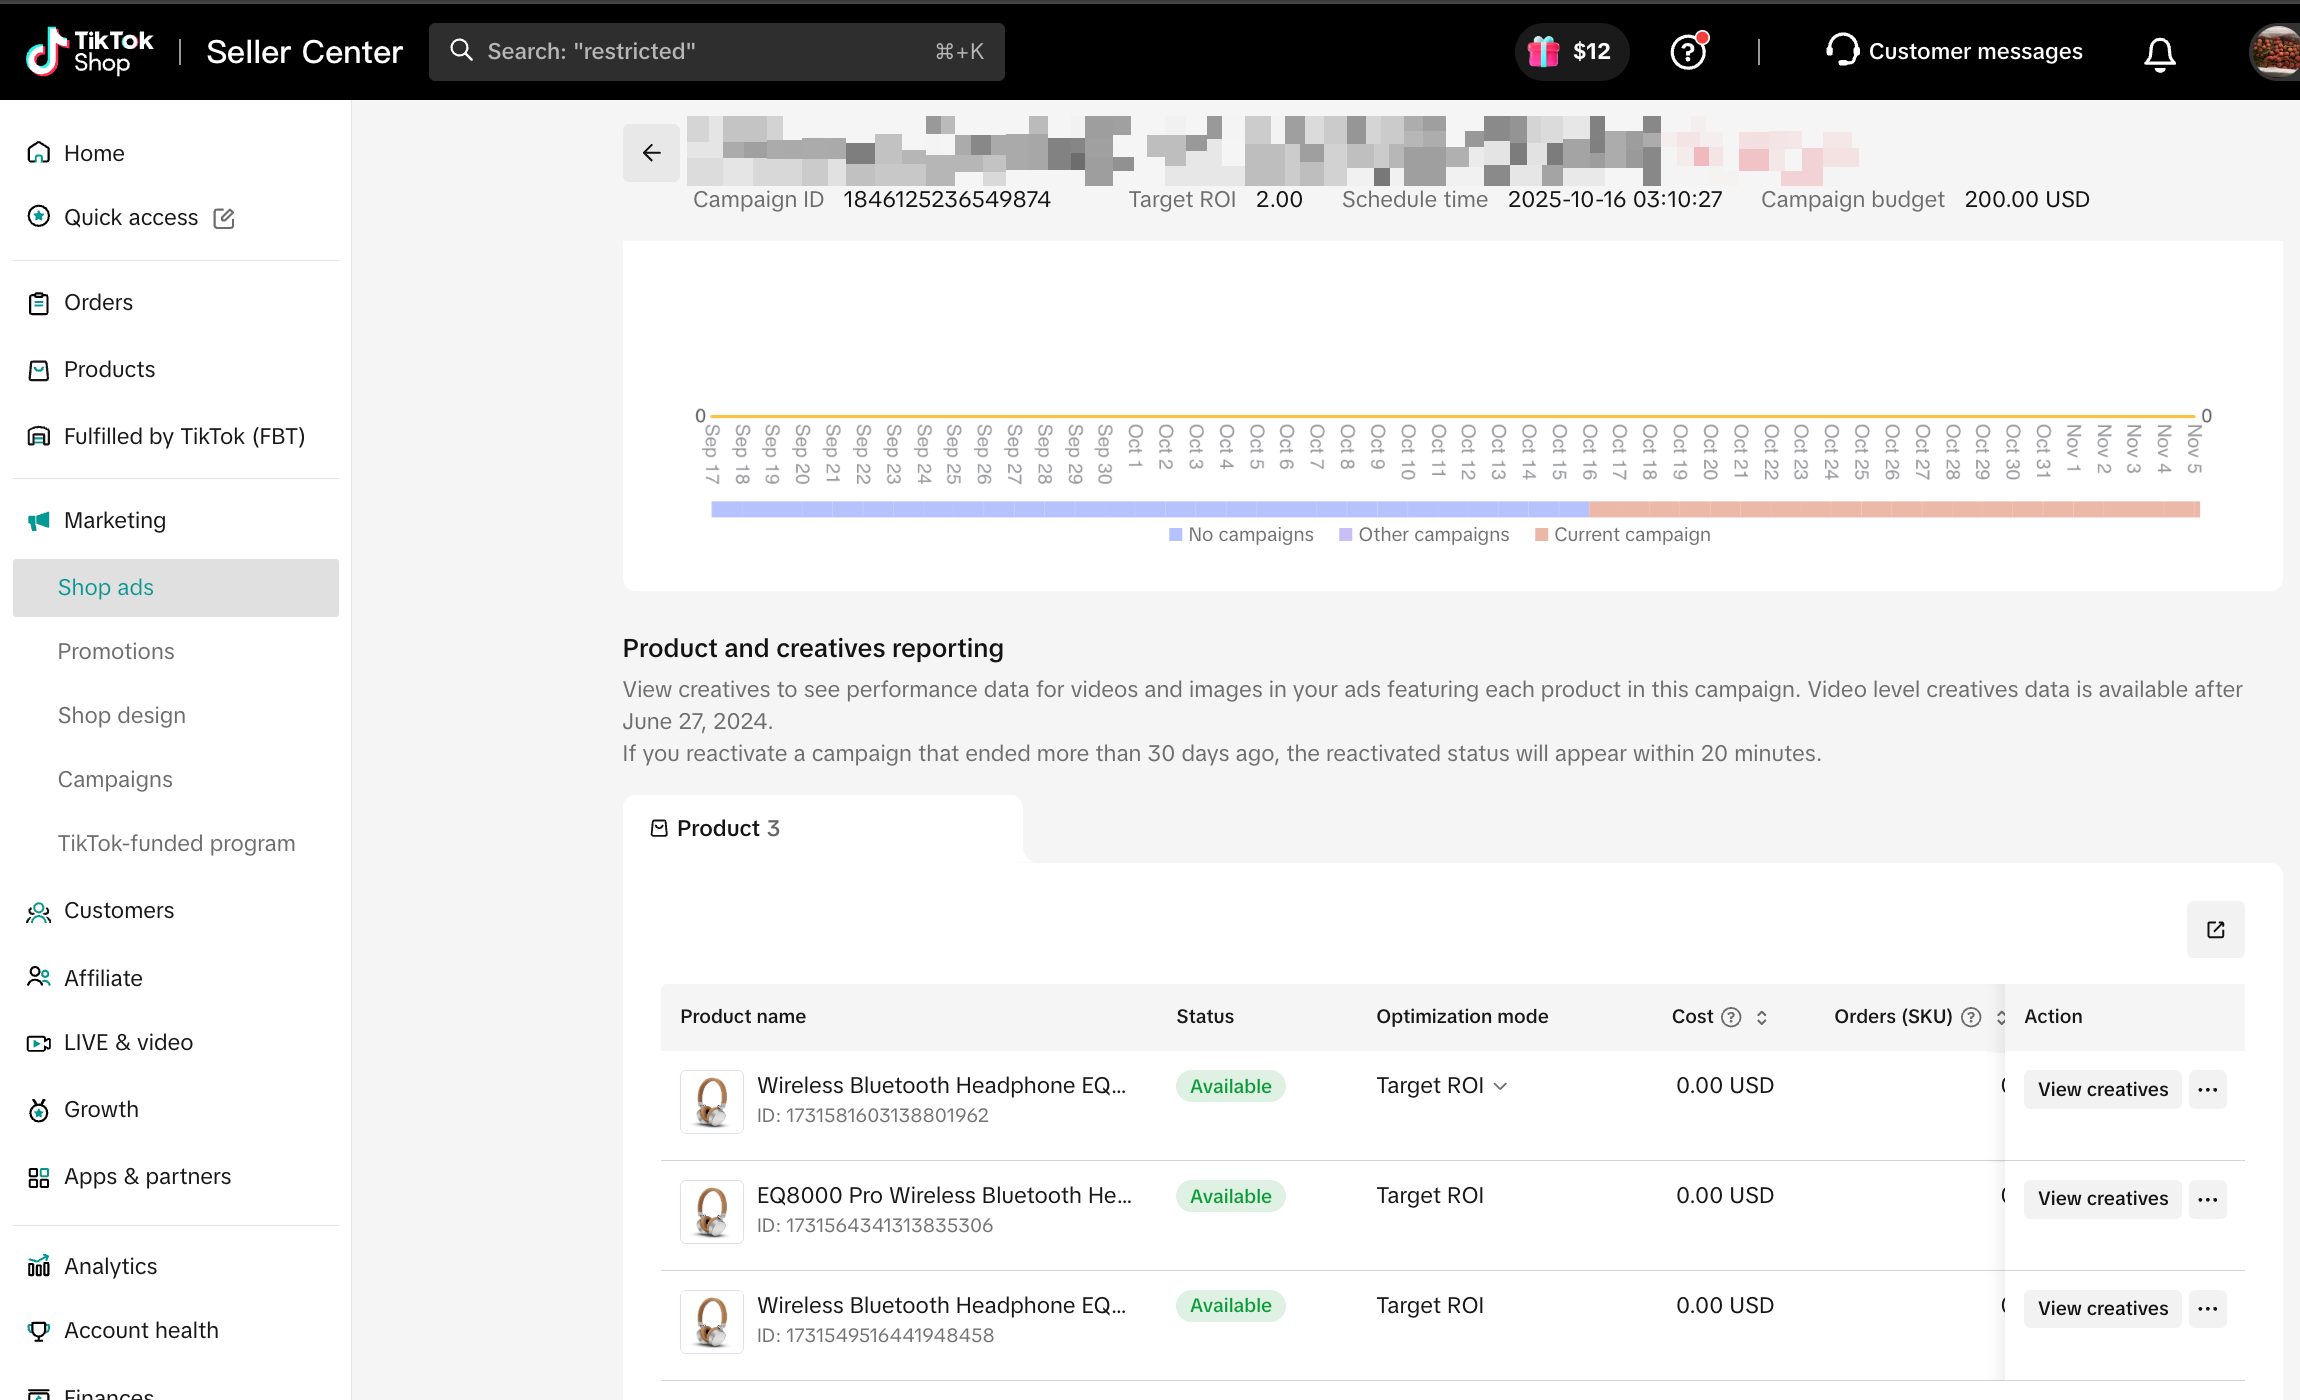Click View creatives for EQ8000 Pro product
The width and height of the screenshot is (2300, 1400).
pyautogui.click(x=2102, y=1198)
